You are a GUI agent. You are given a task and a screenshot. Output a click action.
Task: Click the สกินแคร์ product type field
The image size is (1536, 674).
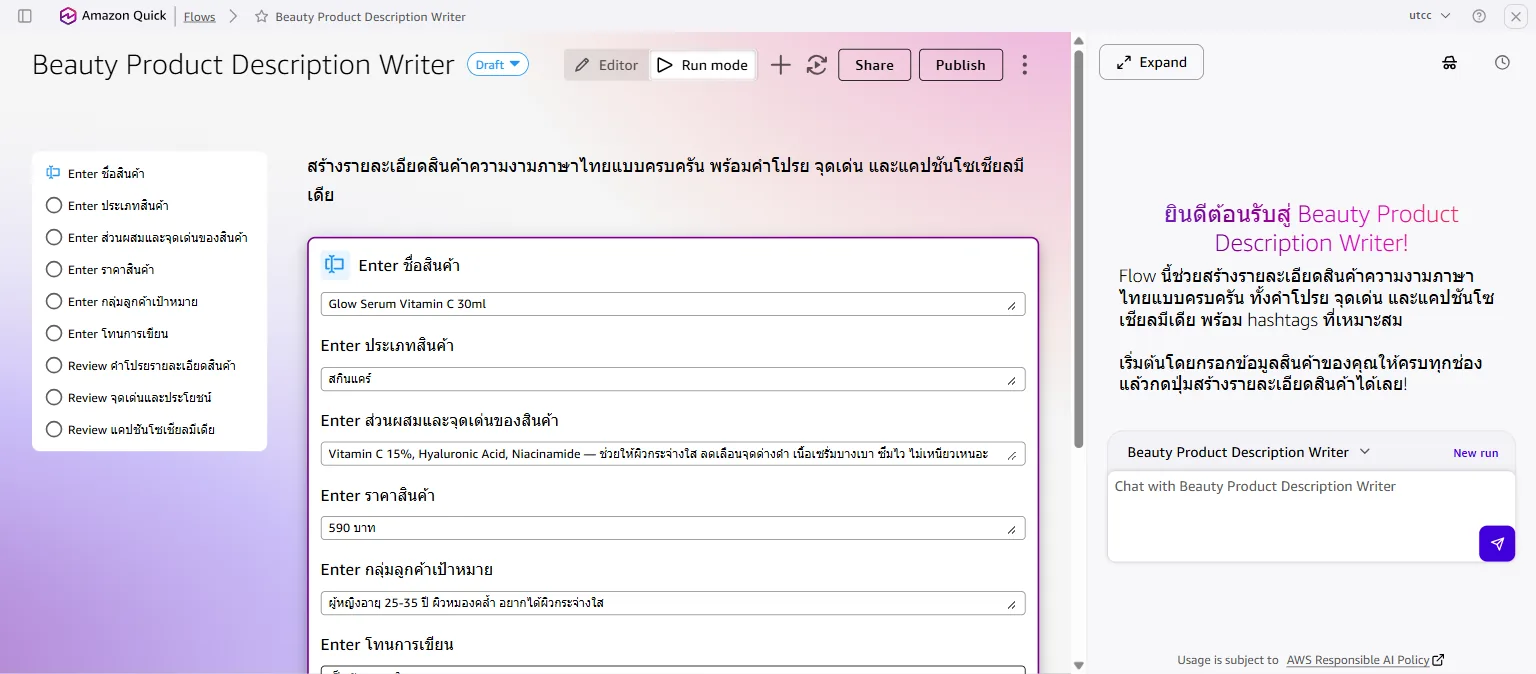click(673, 379)
